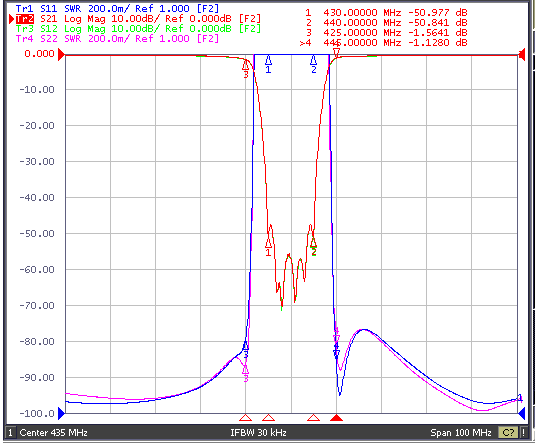Click the blue reference arrow at bottom right
Viewport: 535px width, 443px height.
[522, 413]
